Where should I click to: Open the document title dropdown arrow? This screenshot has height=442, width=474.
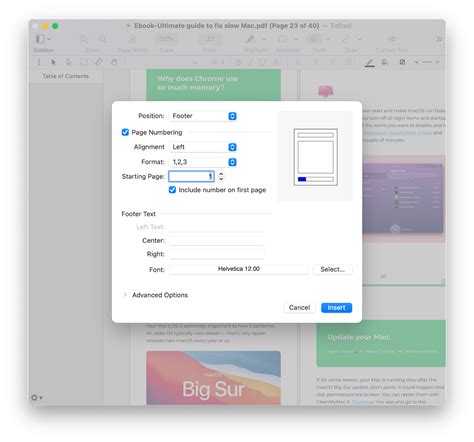pyautogui.click(x=128, y=26)
